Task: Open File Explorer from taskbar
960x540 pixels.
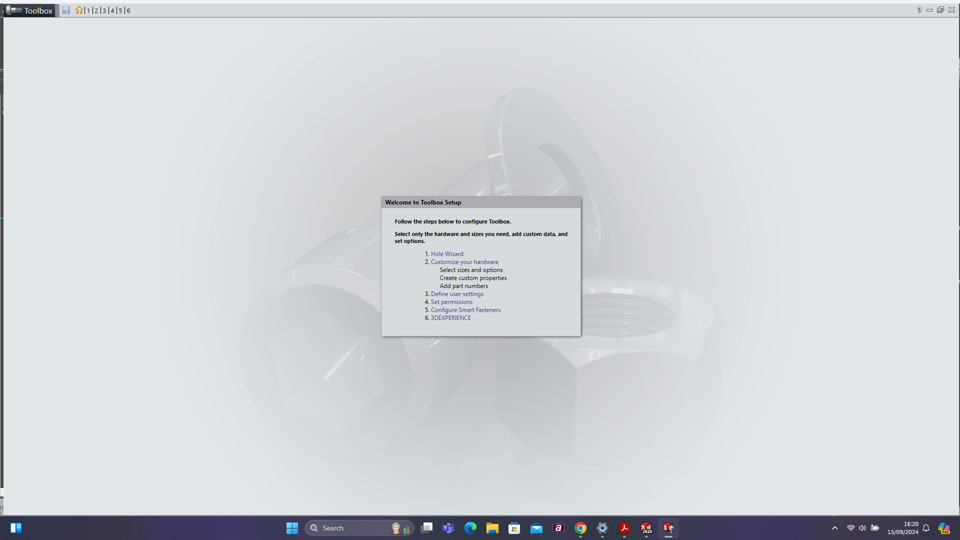Action: [492, 528]
